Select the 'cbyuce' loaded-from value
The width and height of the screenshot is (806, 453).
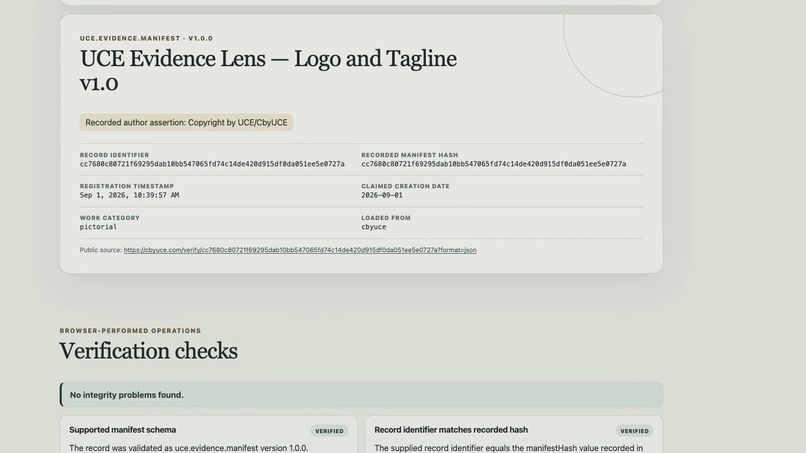tap(374, 227)
